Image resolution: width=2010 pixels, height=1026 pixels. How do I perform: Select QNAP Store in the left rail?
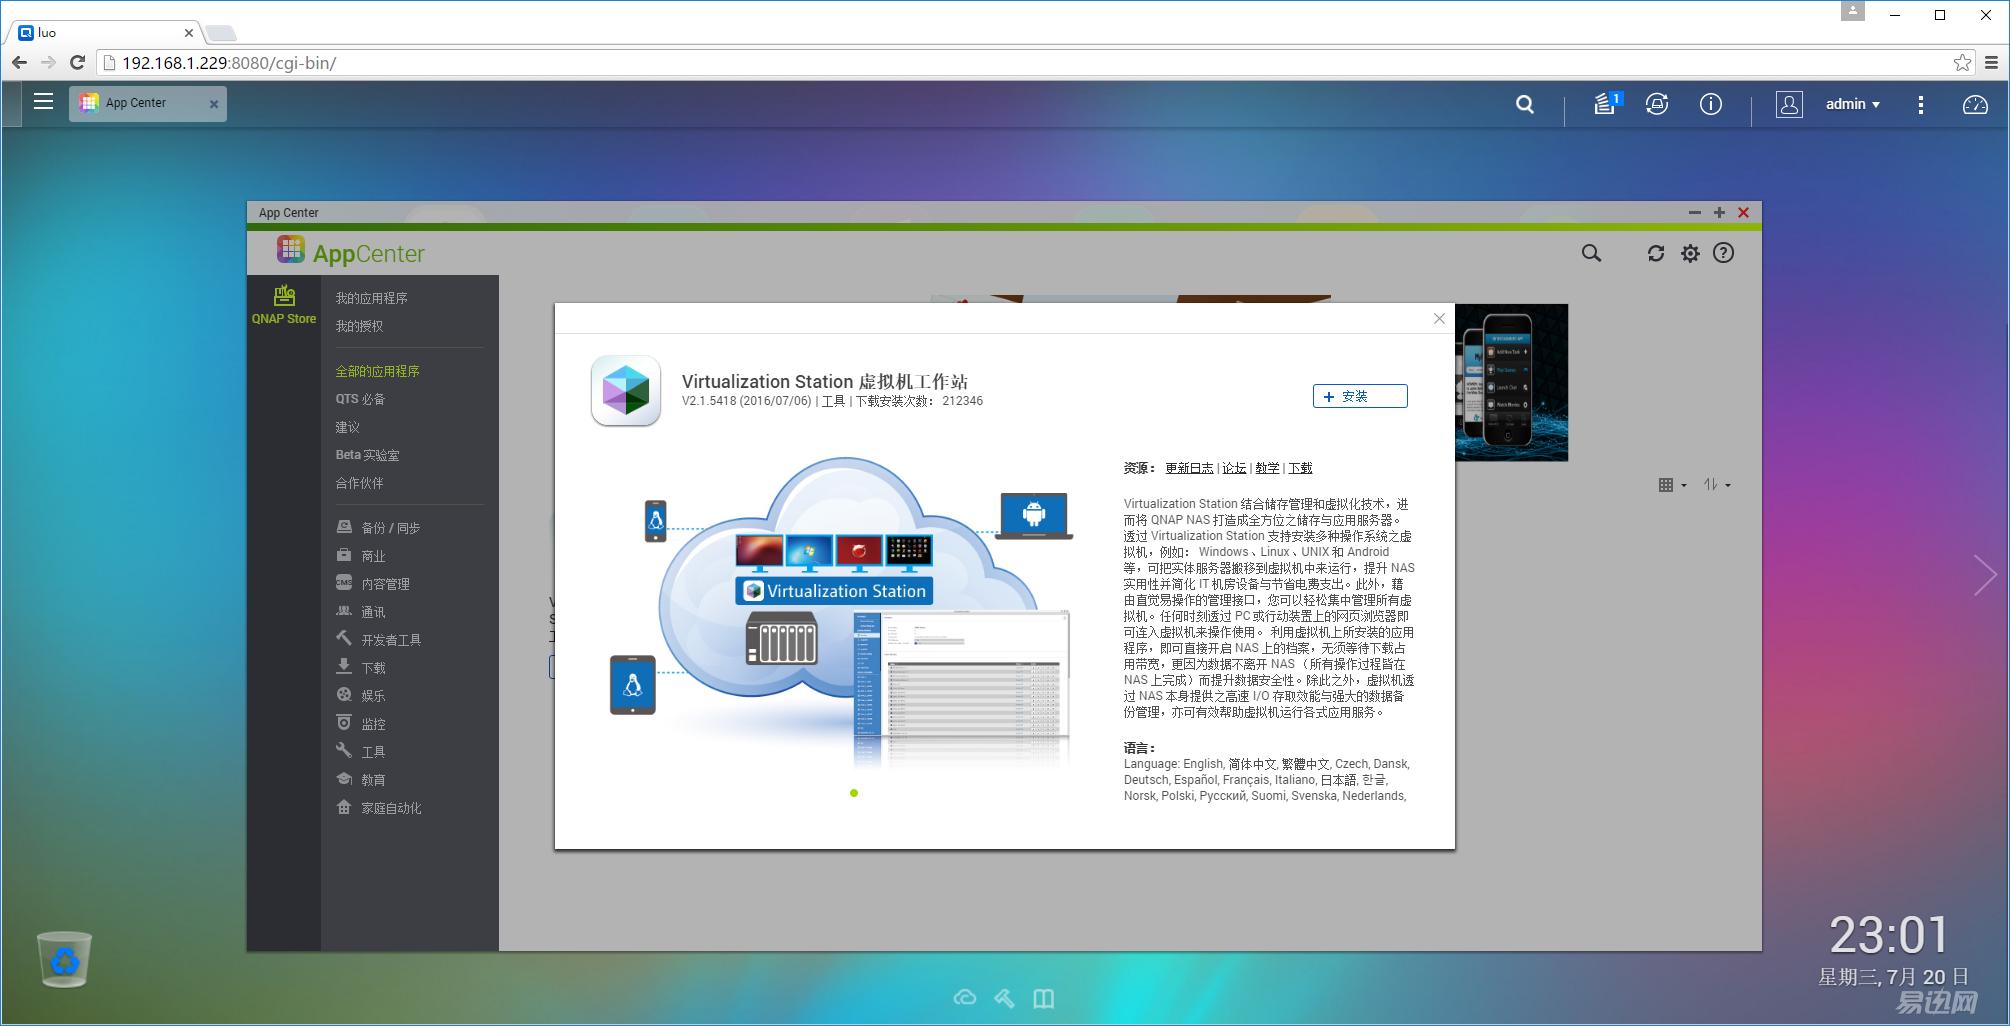(284, 305)
